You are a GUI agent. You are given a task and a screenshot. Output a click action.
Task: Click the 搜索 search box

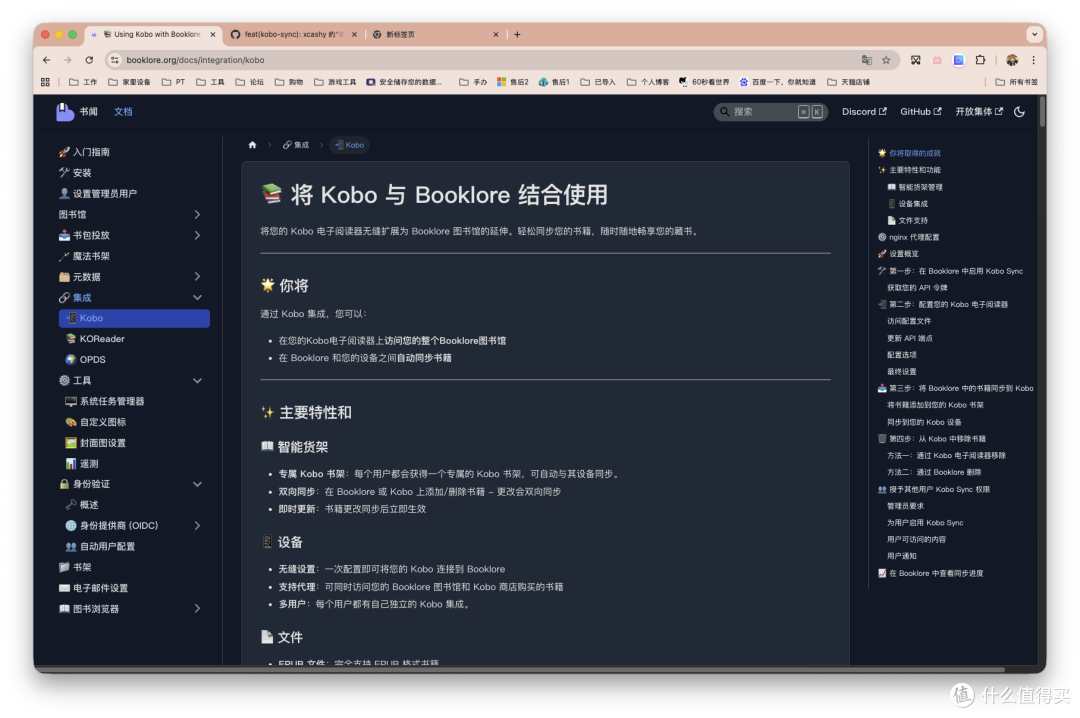click(770, 112)
